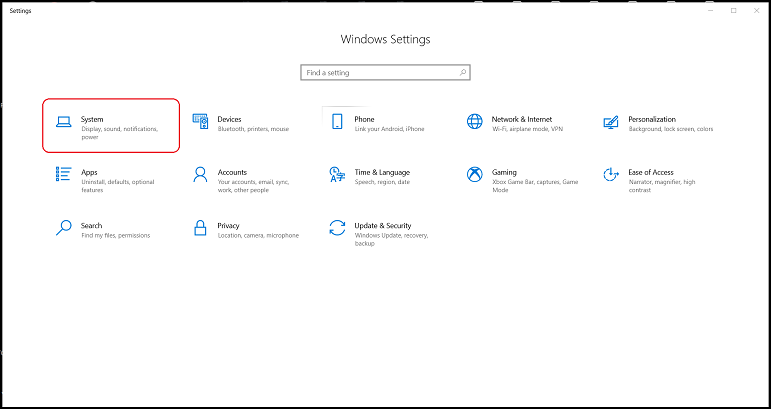Screen dimensions: 771x409
Task: Open the Time & Language icon
Action: [337, 175]
